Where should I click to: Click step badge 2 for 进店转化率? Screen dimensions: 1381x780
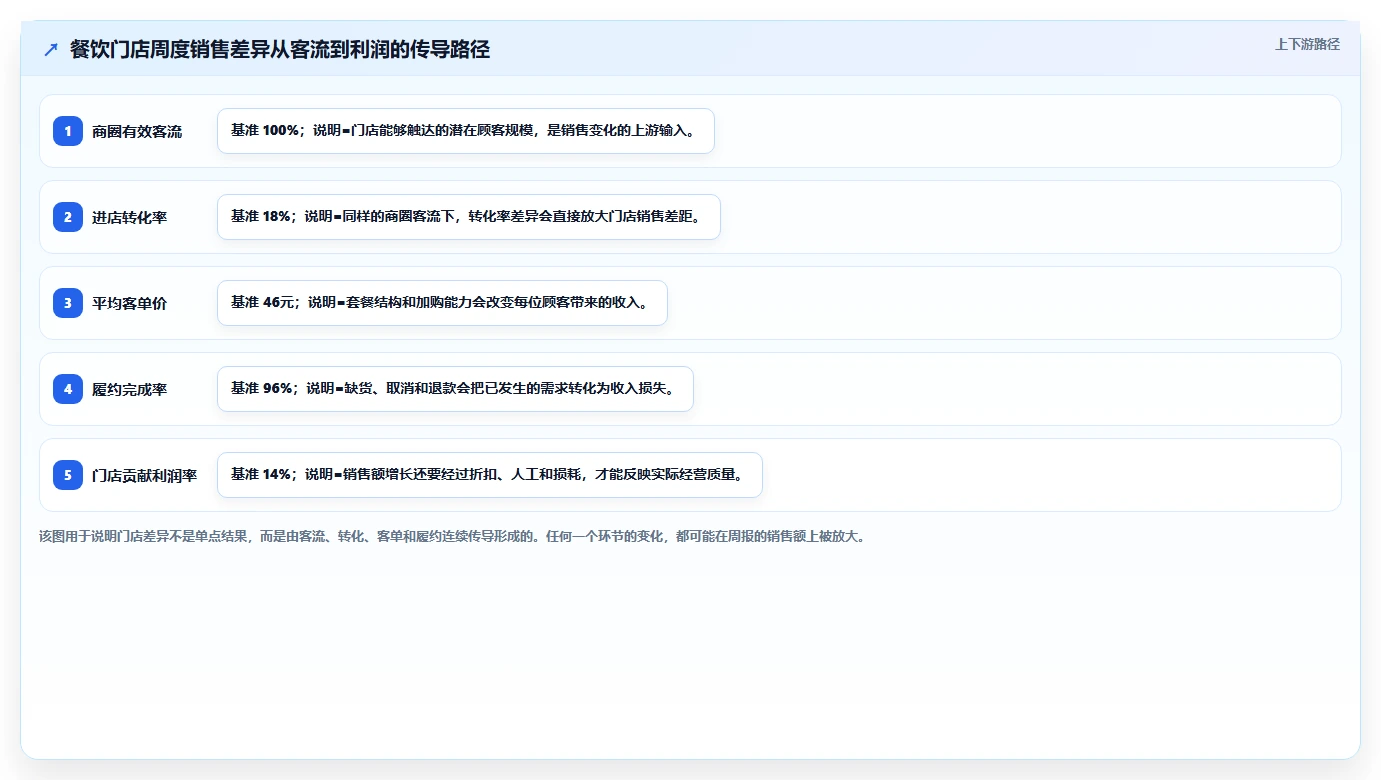(68, 217)
